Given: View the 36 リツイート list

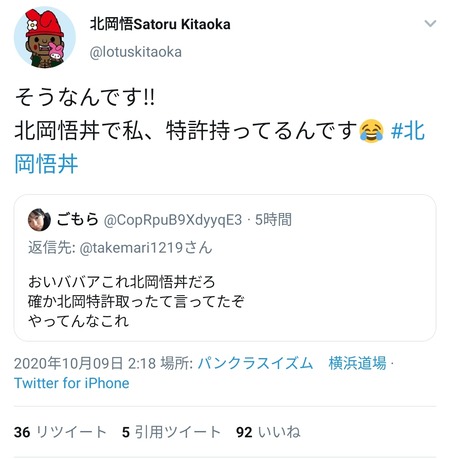Looking at the screenshot, I should coord(60,432).
